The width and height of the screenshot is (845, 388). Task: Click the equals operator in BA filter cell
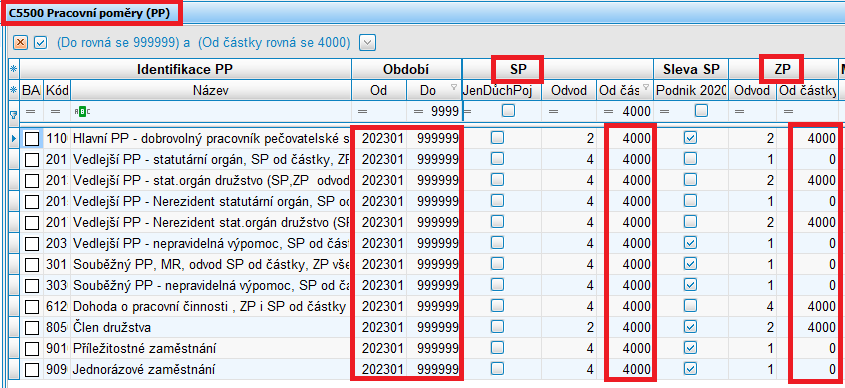(x=30, y=112)
